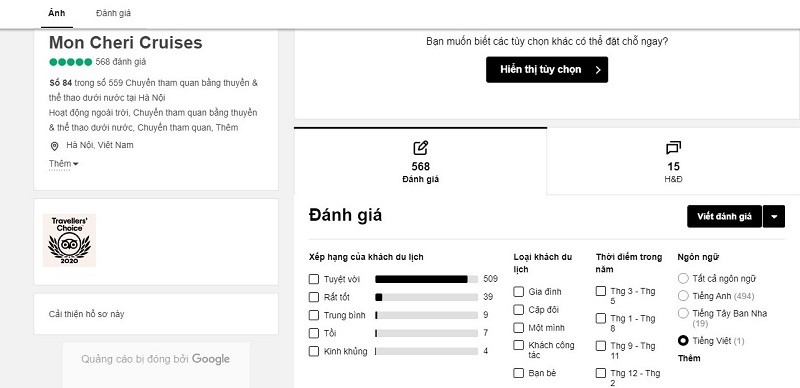The image size is (800, 388).
Task: Check the Tuyệt vời rating checkbox
Action: 314,279
